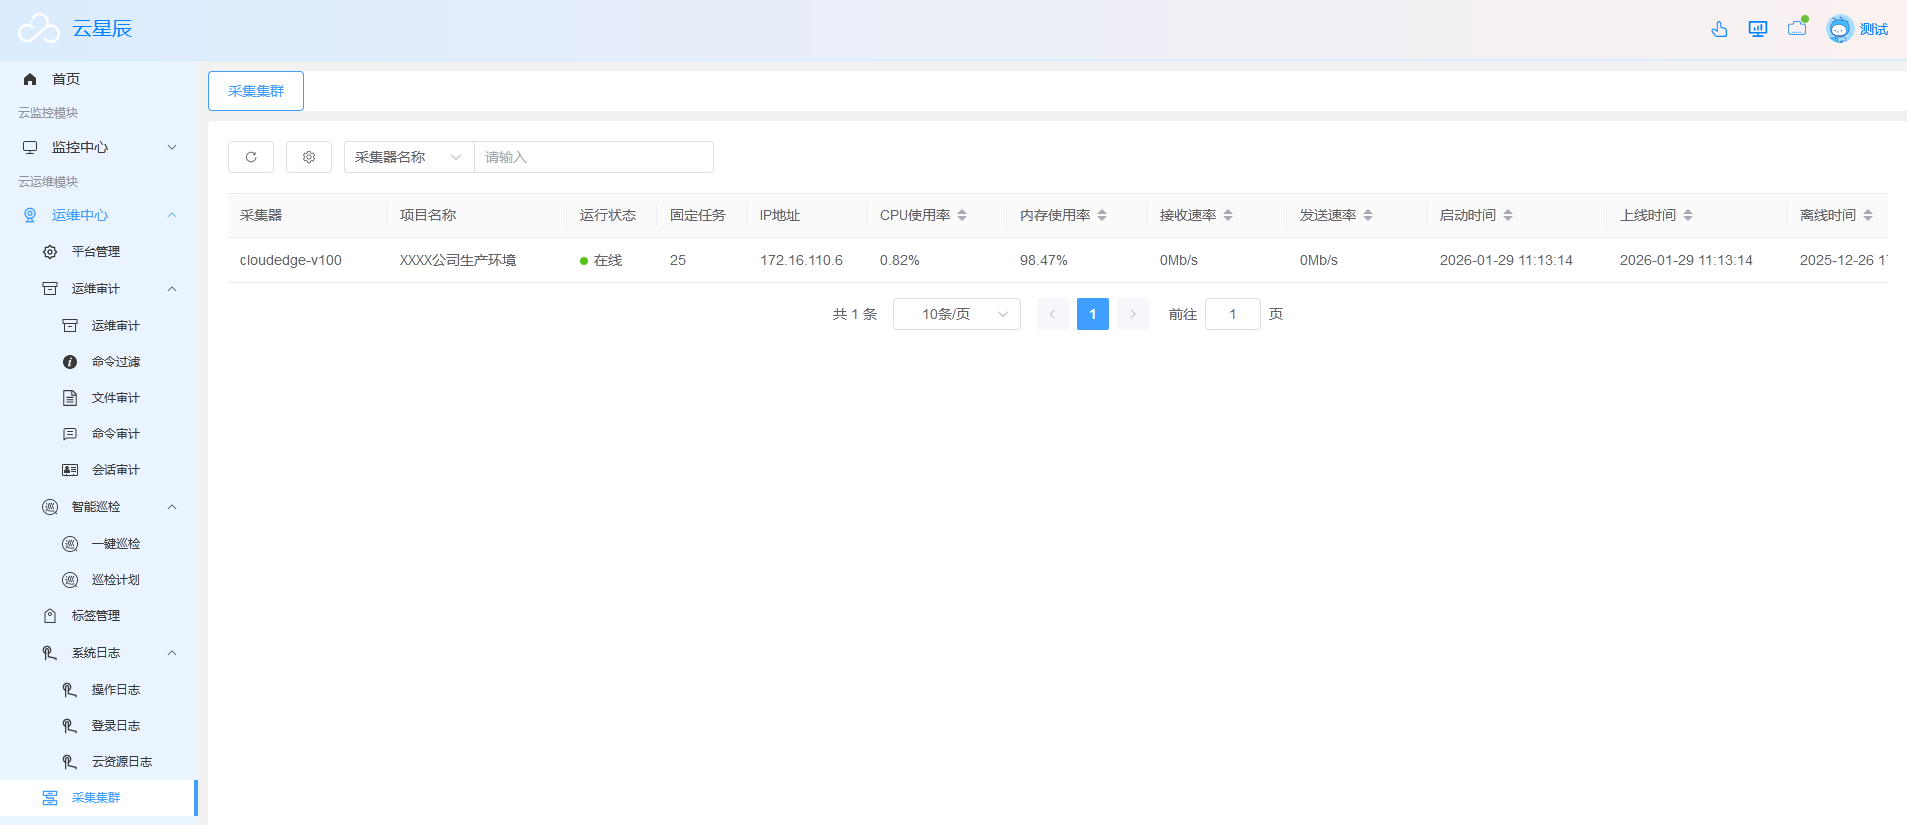Click the 平台管理 gear icon
Image resolution: width=1907 pixels, height=825 pixels.
[50, 252]
